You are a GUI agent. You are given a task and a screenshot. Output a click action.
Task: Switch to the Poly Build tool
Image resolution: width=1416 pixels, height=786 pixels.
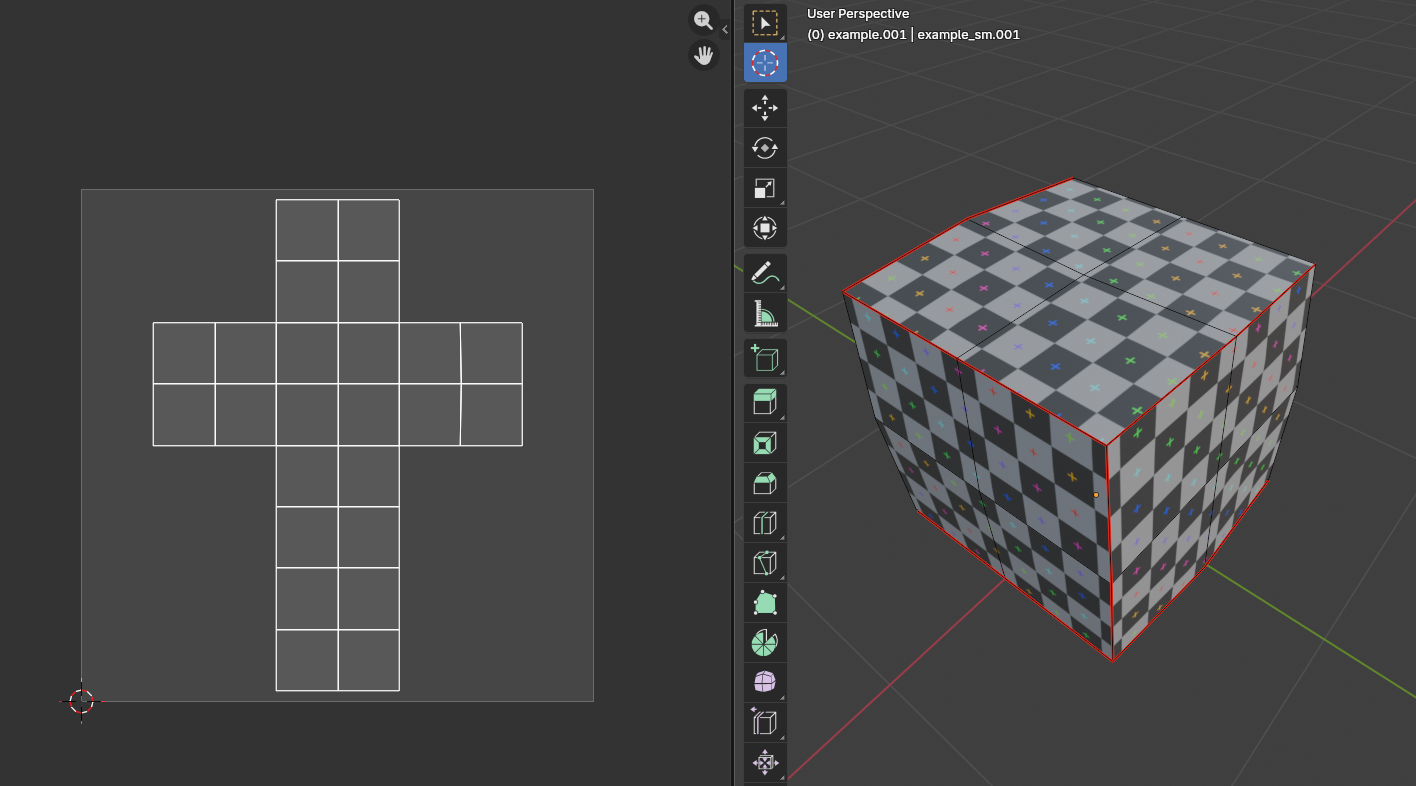[765, 603]
